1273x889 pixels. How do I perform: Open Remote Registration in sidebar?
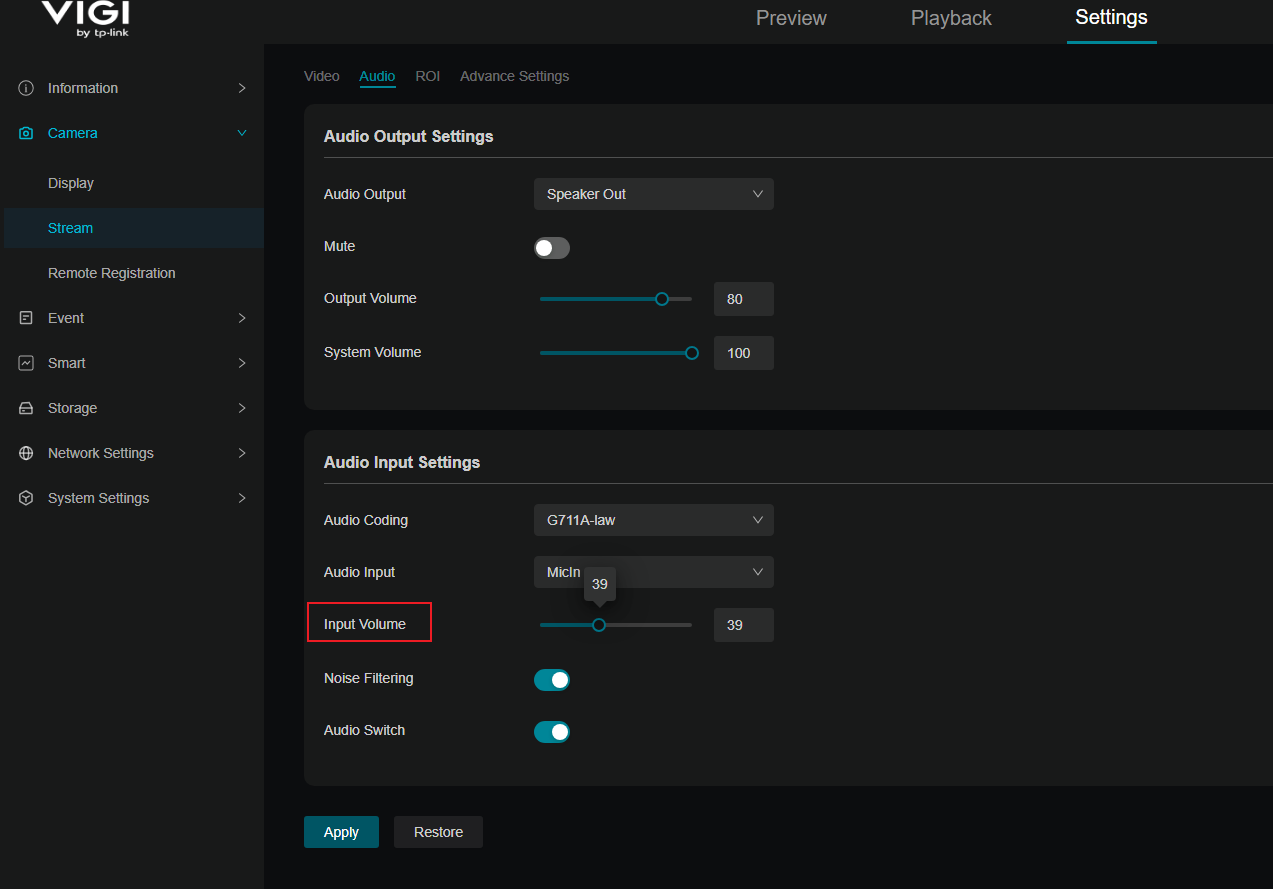click(x=112, y=273)
